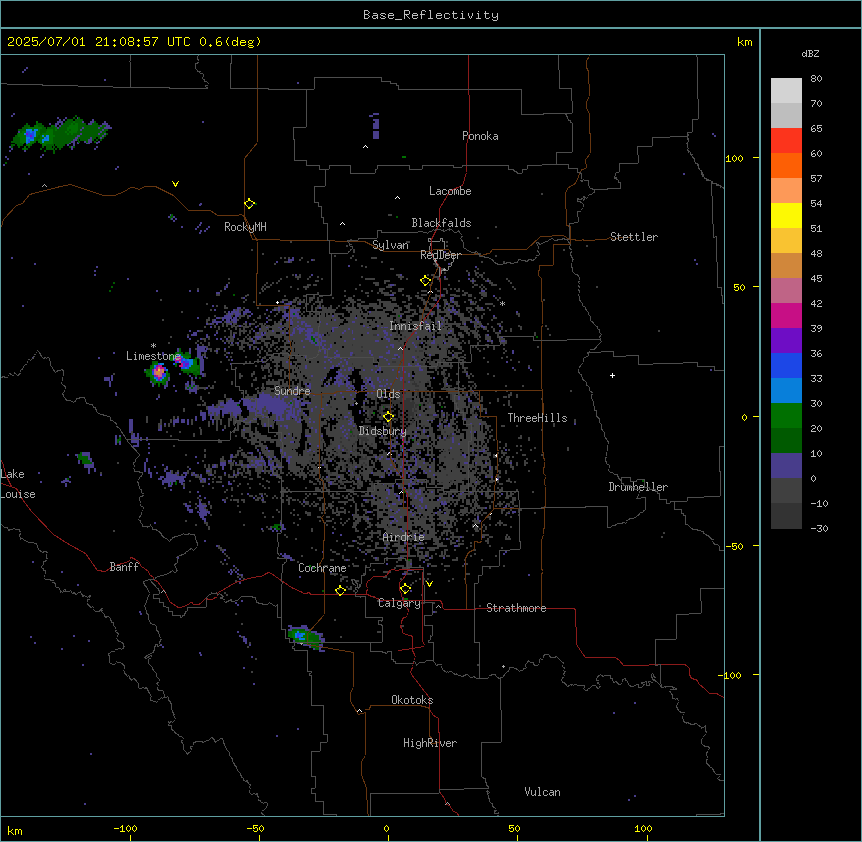This screenshot has height=842, width=862.
Task: Click the dBZ legend heading
Action: 810,54
